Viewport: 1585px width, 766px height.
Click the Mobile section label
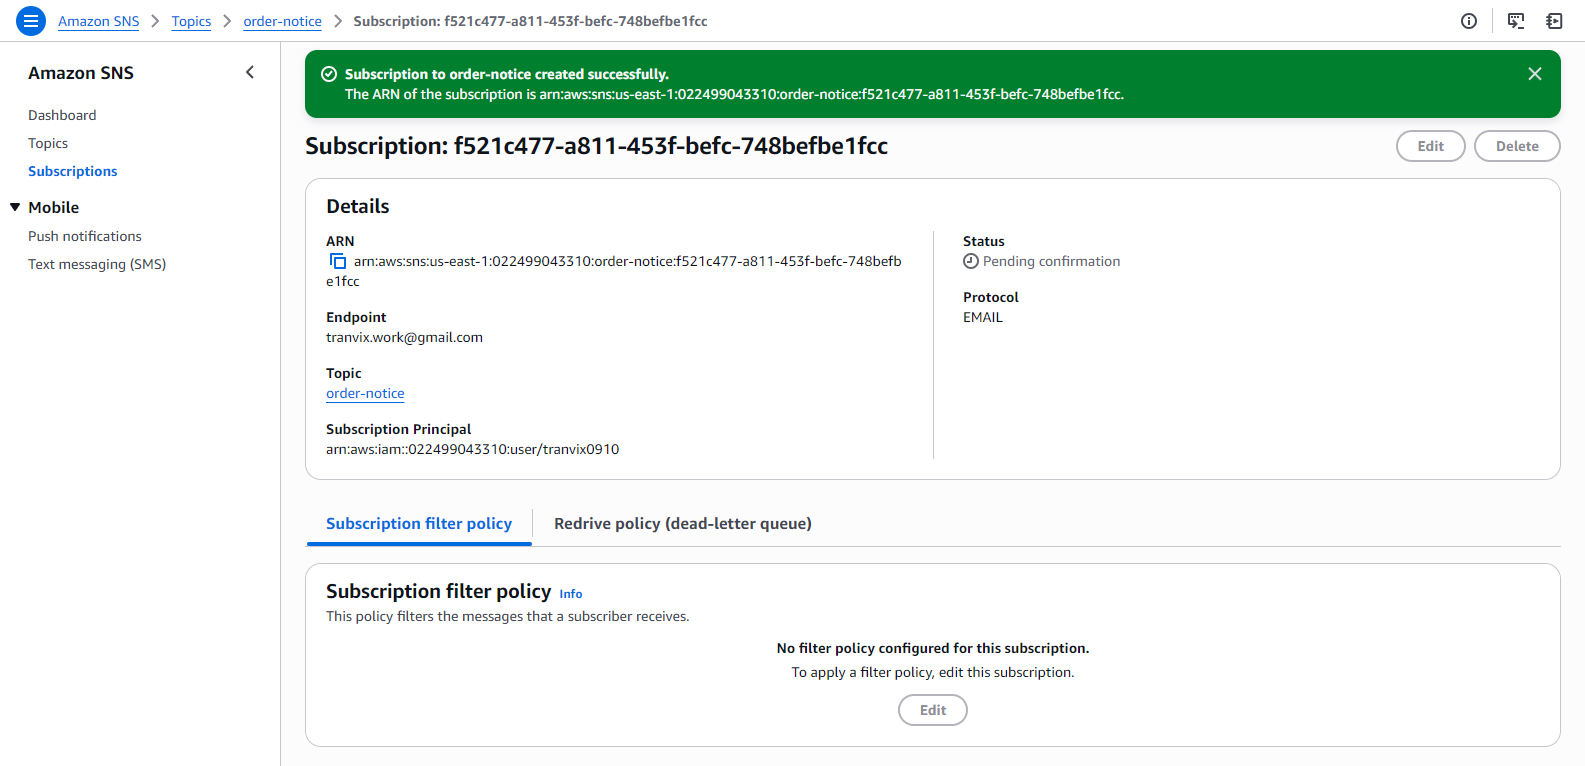[54, 207]
